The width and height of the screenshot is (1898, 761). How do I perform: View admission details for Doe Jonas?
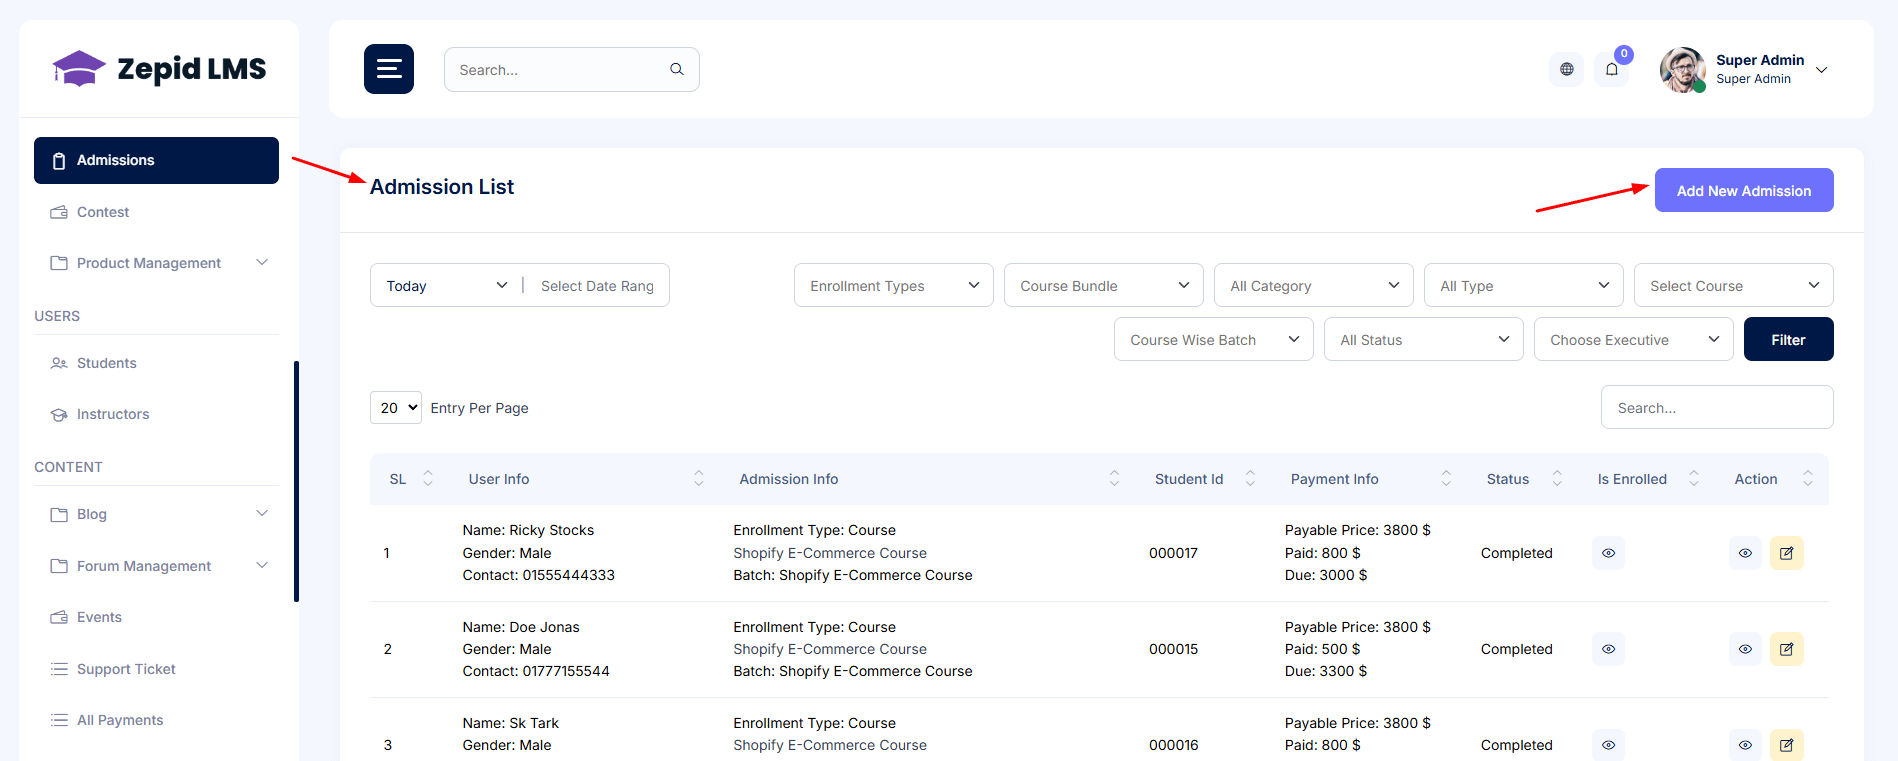[1745, 649]
